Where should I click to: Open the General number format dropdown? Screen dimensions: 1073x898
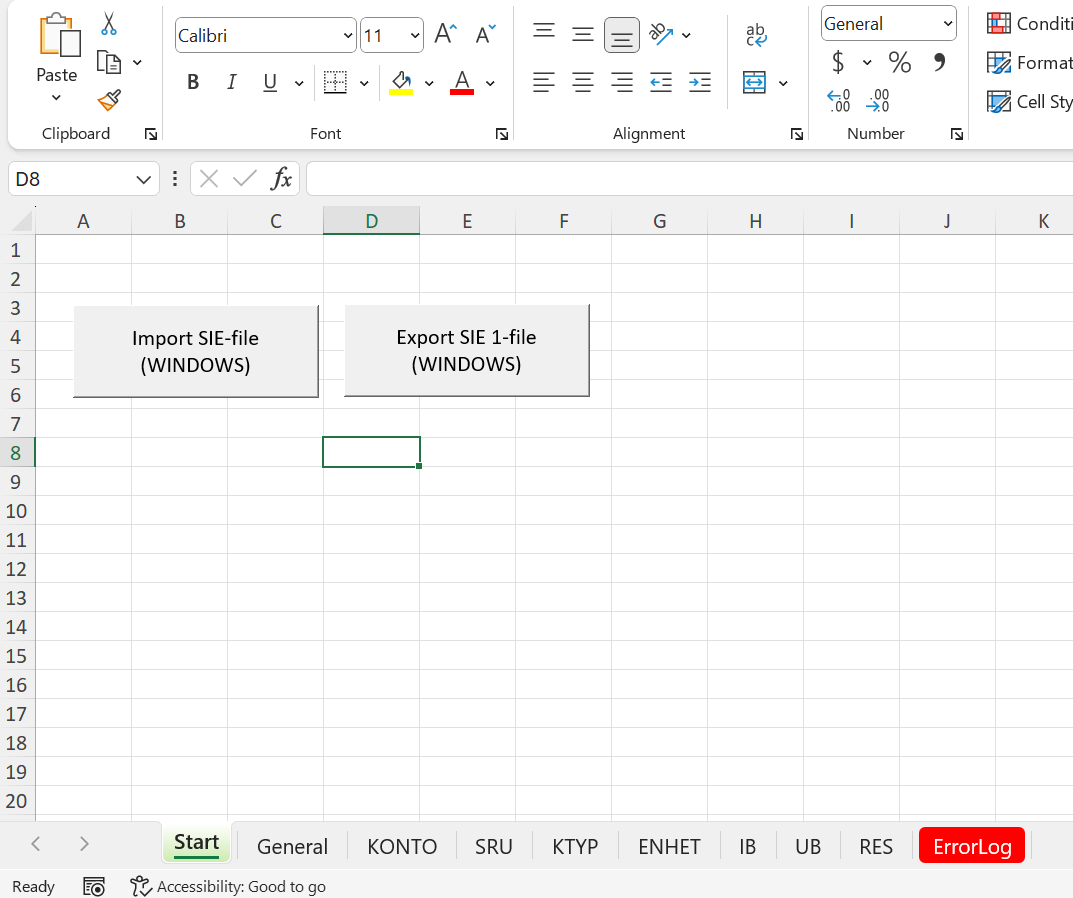click(948, 22)
